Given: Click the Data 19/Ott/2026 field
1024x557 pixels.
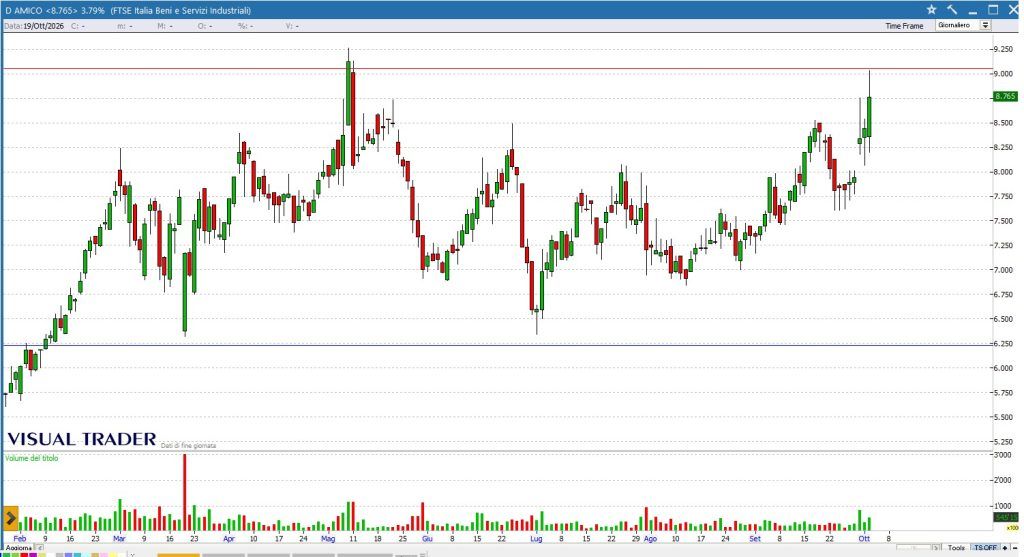Looking at the screenshot, I should coord(34,26).
